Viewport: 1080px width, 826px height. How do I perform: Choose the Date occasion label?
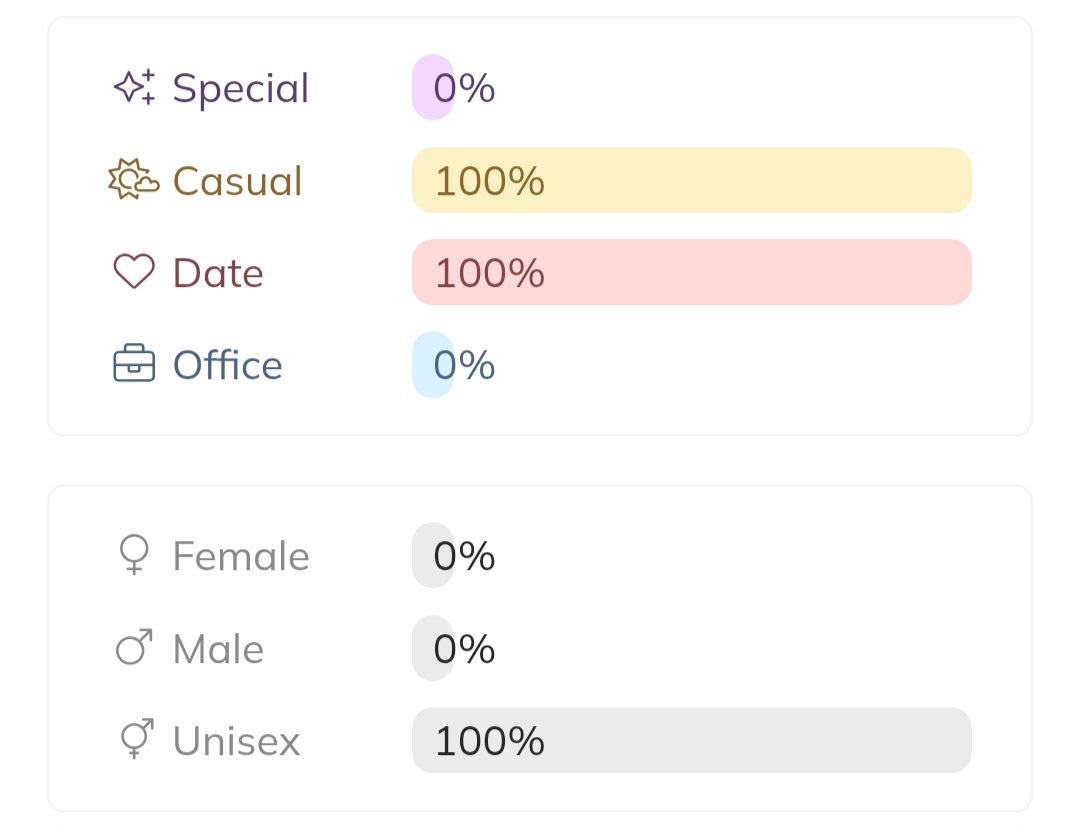coord(218,273)
